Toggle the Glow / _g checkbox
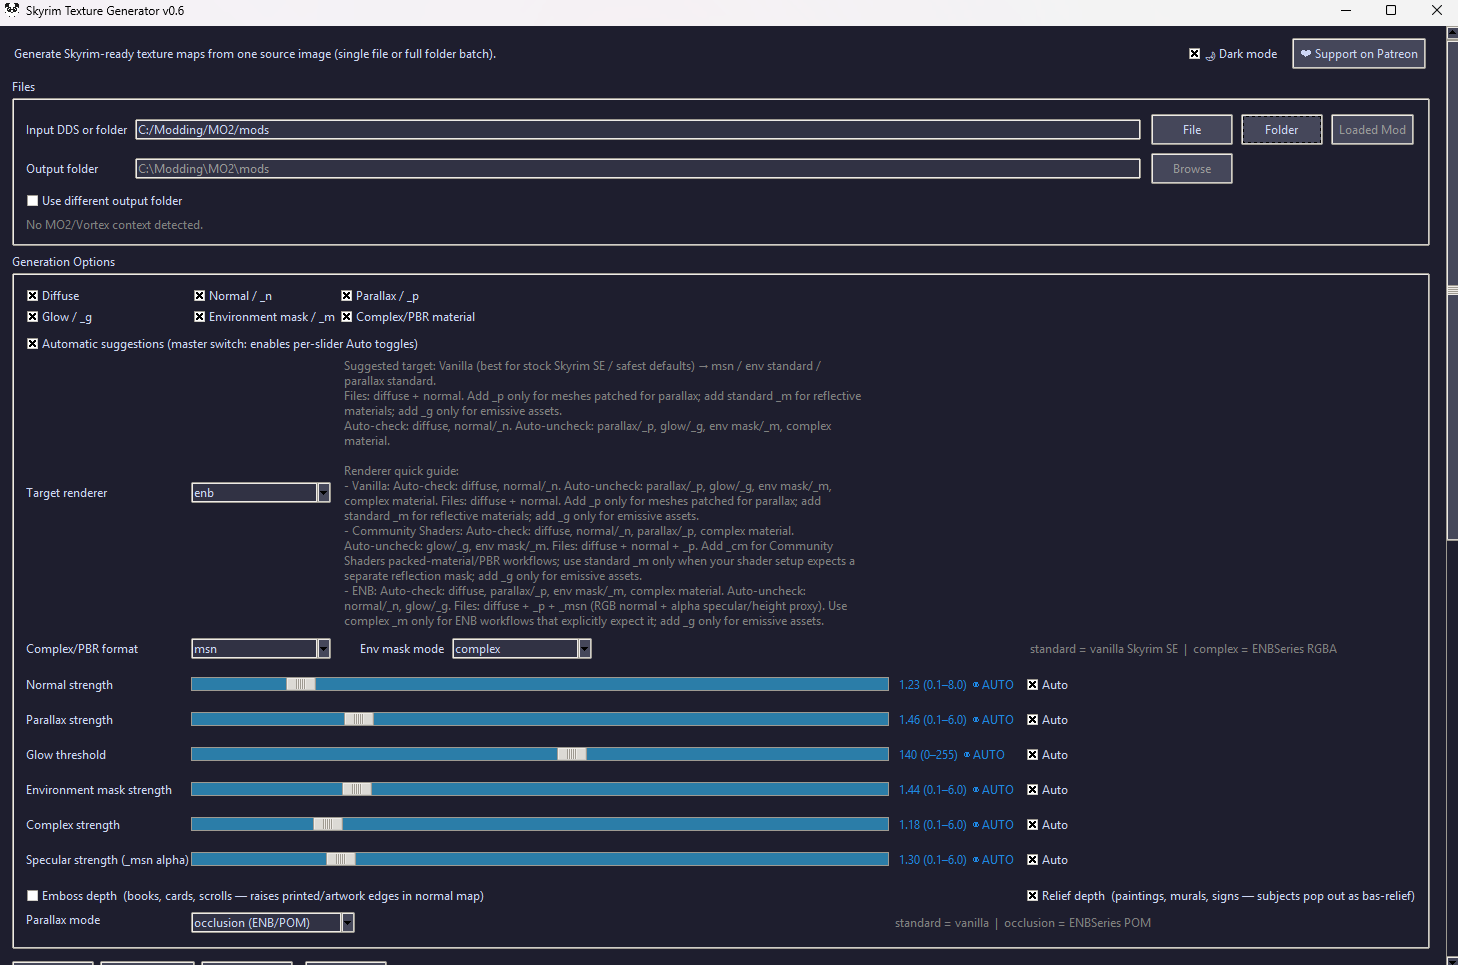The height and width of the screenshot is (965, 1458). 32,317
